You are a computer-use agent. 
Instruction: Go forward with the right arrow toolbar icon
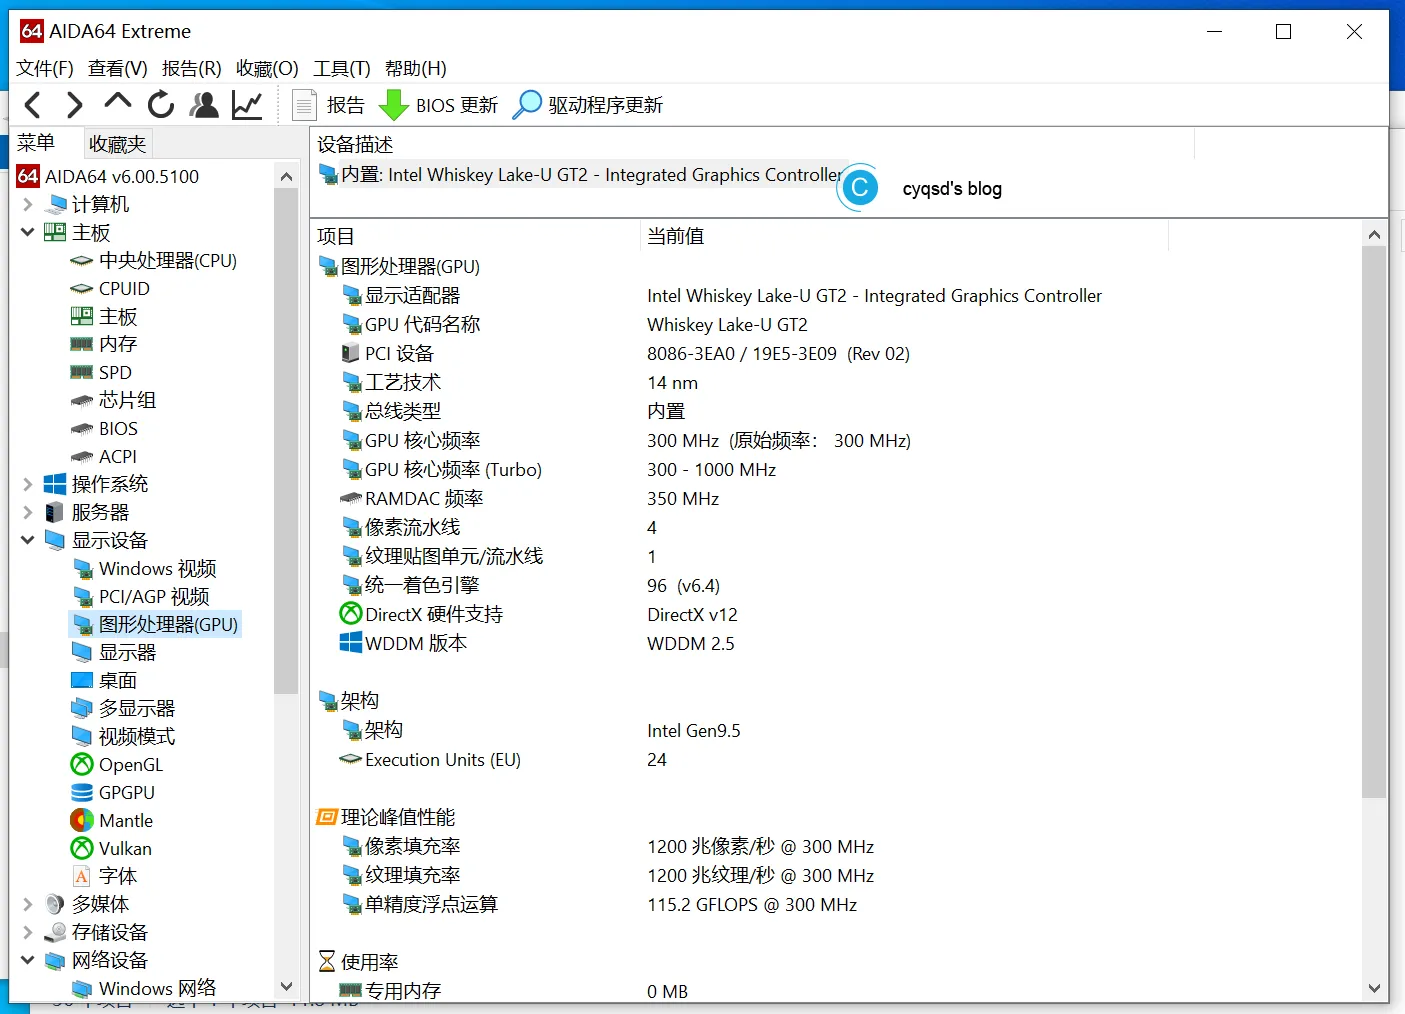pos(74,105)
